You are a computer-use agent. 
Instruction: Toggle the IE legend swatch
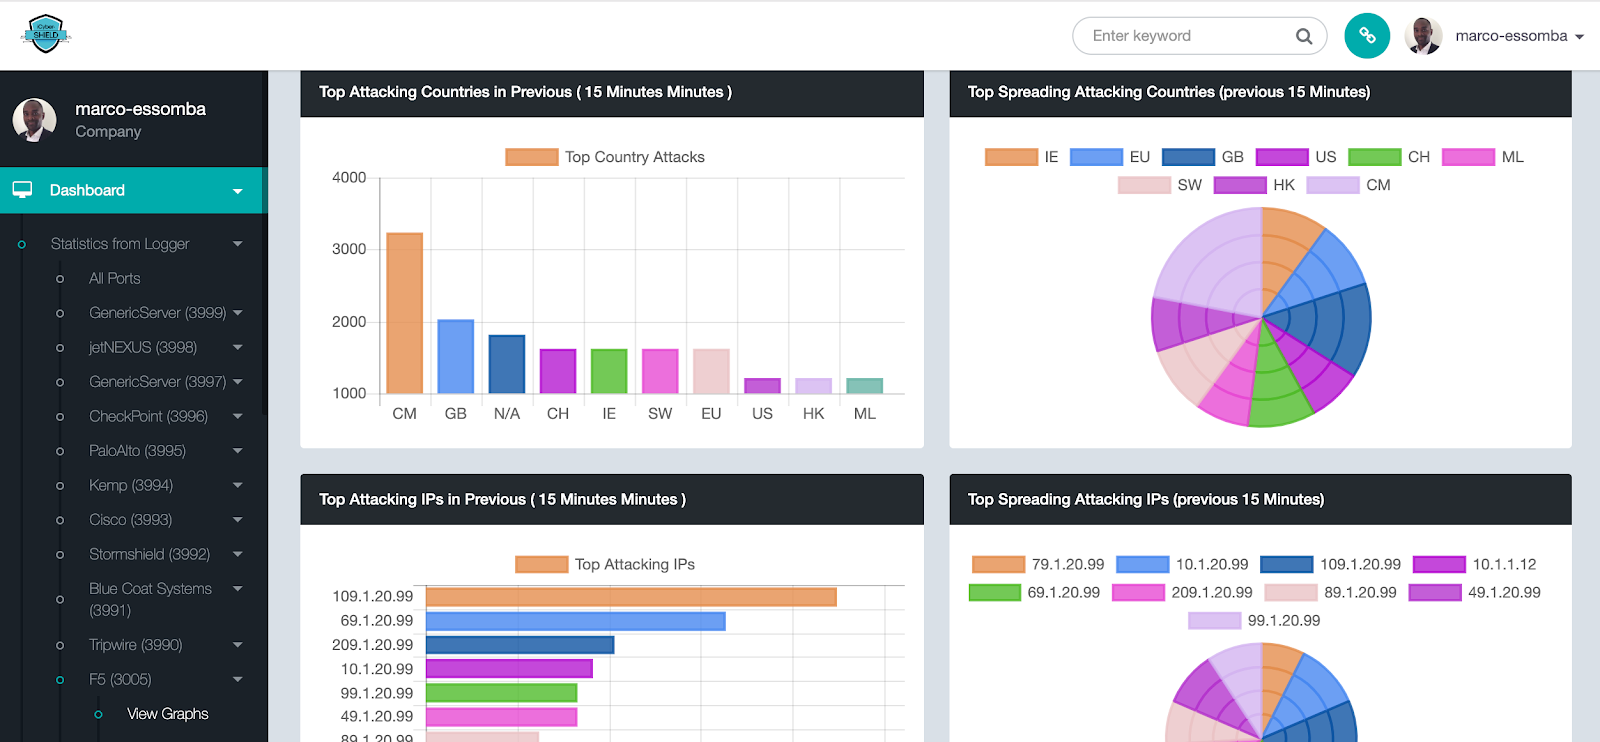tap(1011, 157)
